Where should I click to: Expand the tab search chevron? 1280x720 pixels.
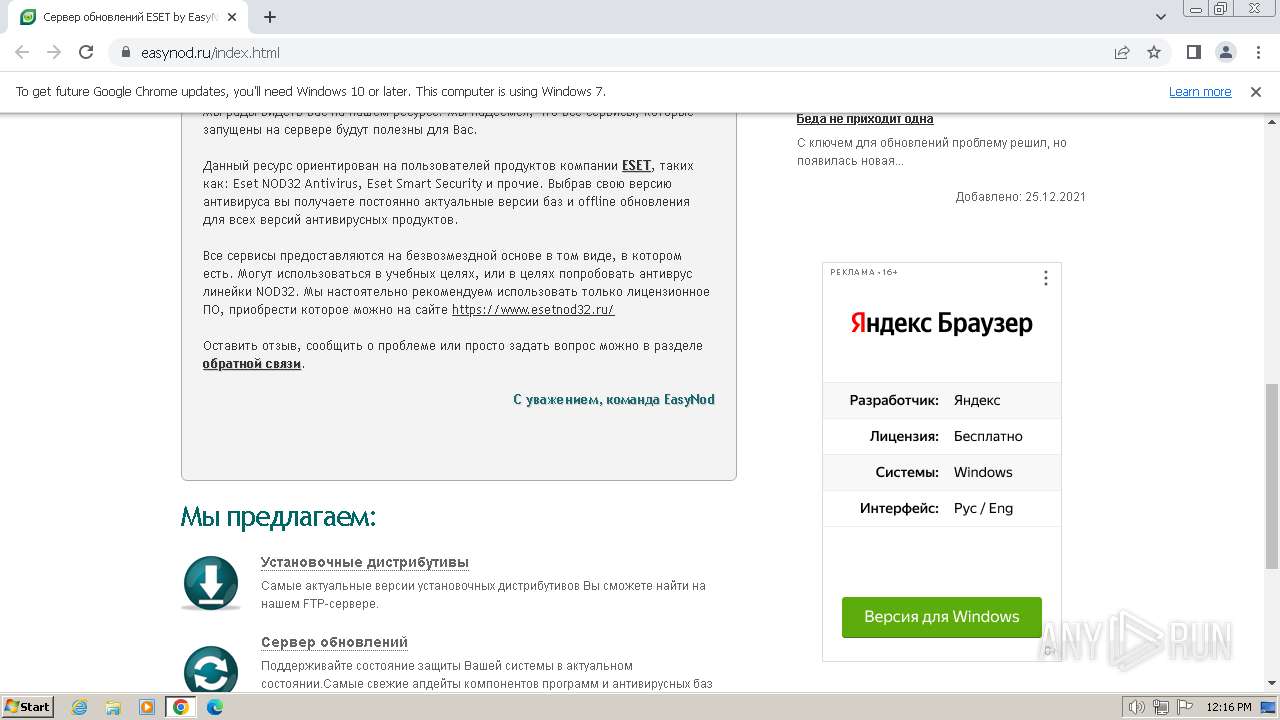pyautogui.click(x=1161, y=17)
